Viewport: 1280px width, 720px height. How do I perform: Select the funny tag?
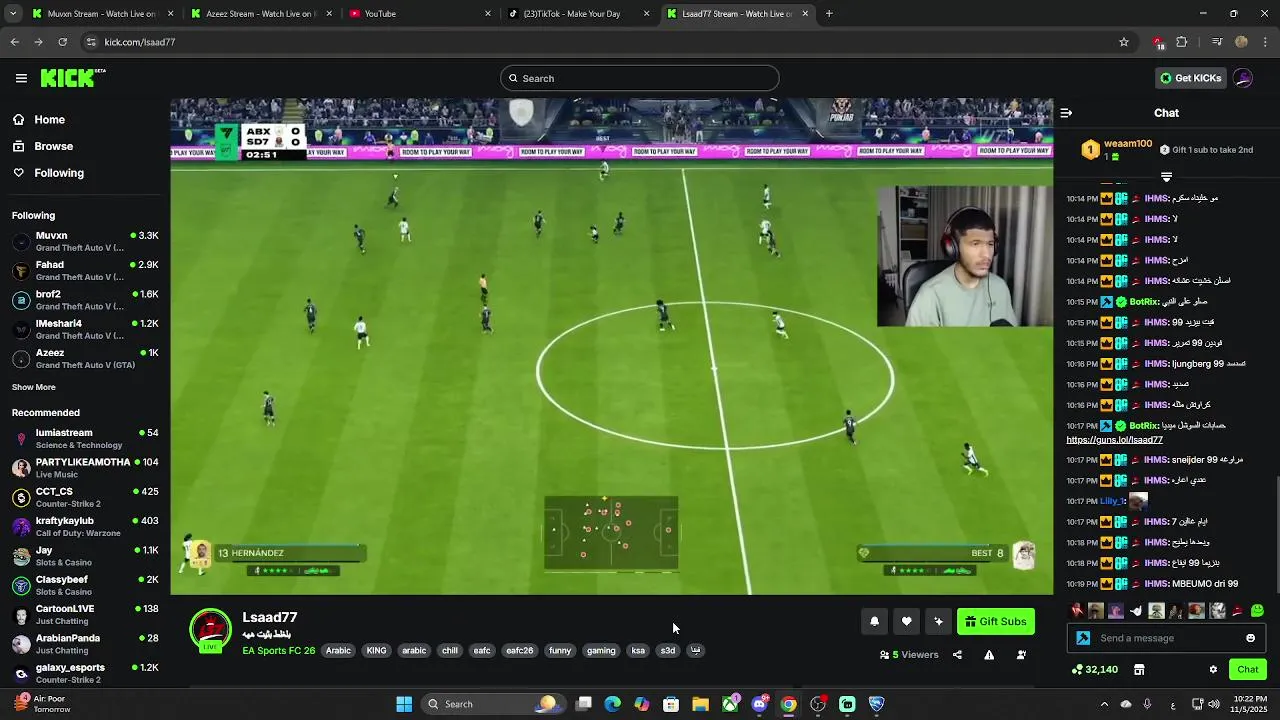[x=560, y=651]
